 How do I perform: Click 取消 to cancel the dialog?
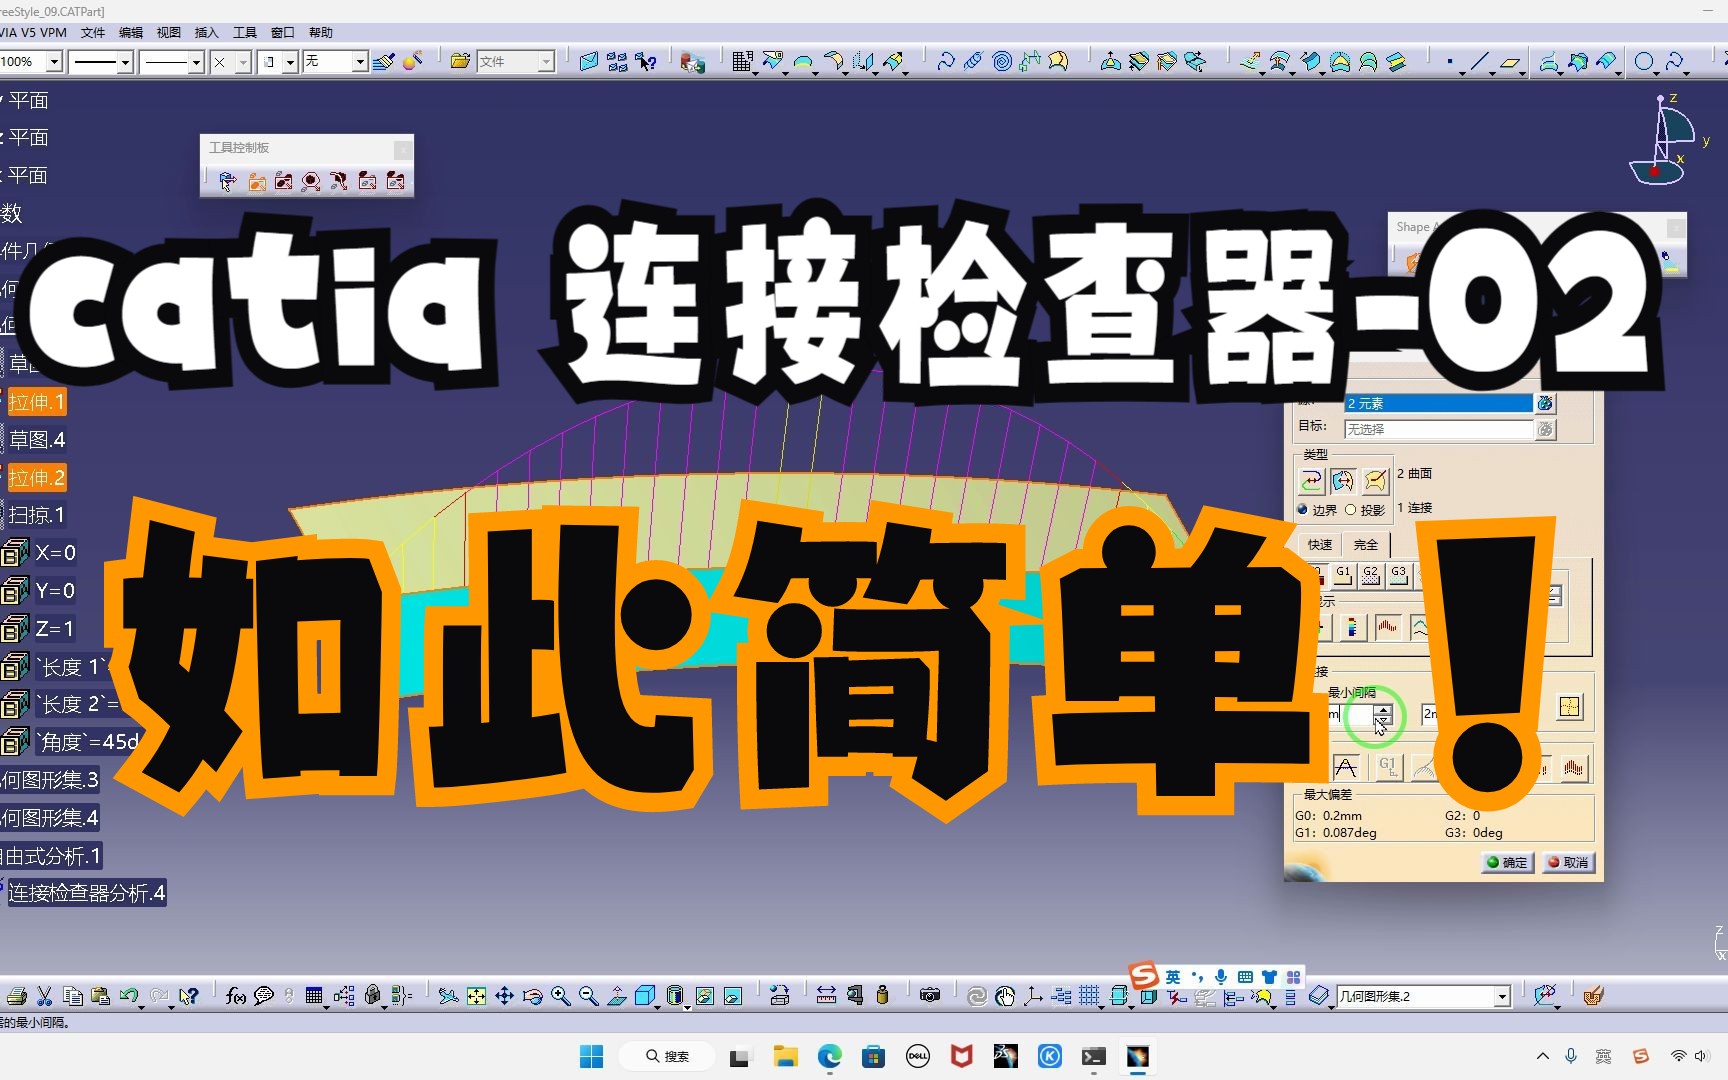point(1568,862)
